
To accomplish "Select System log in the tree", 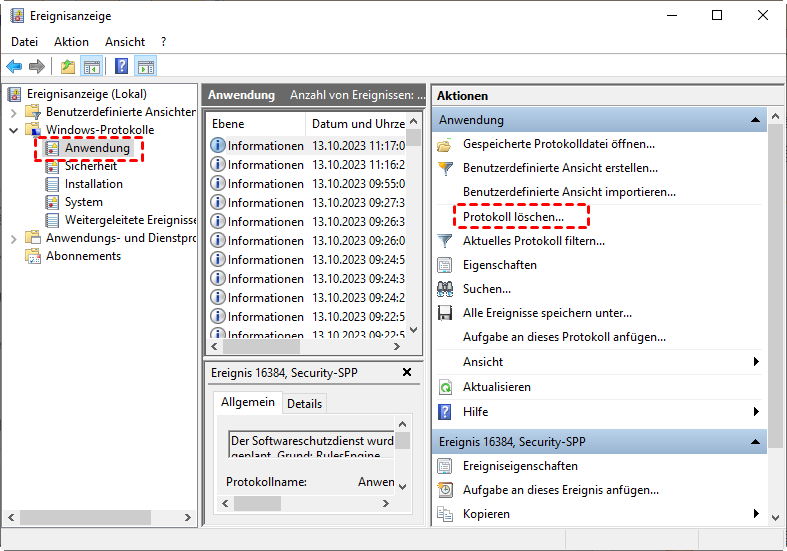I will pos(83,202).
